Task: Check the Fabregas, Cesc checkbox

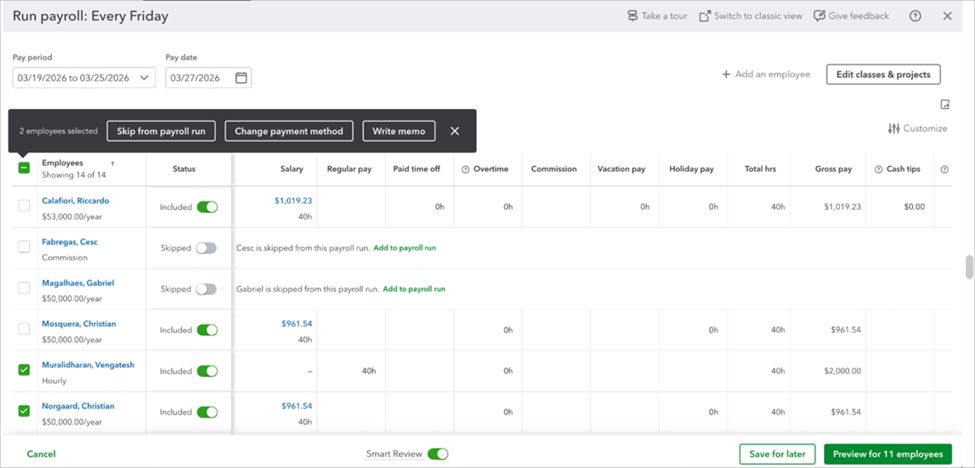Action: coord(24,247)
